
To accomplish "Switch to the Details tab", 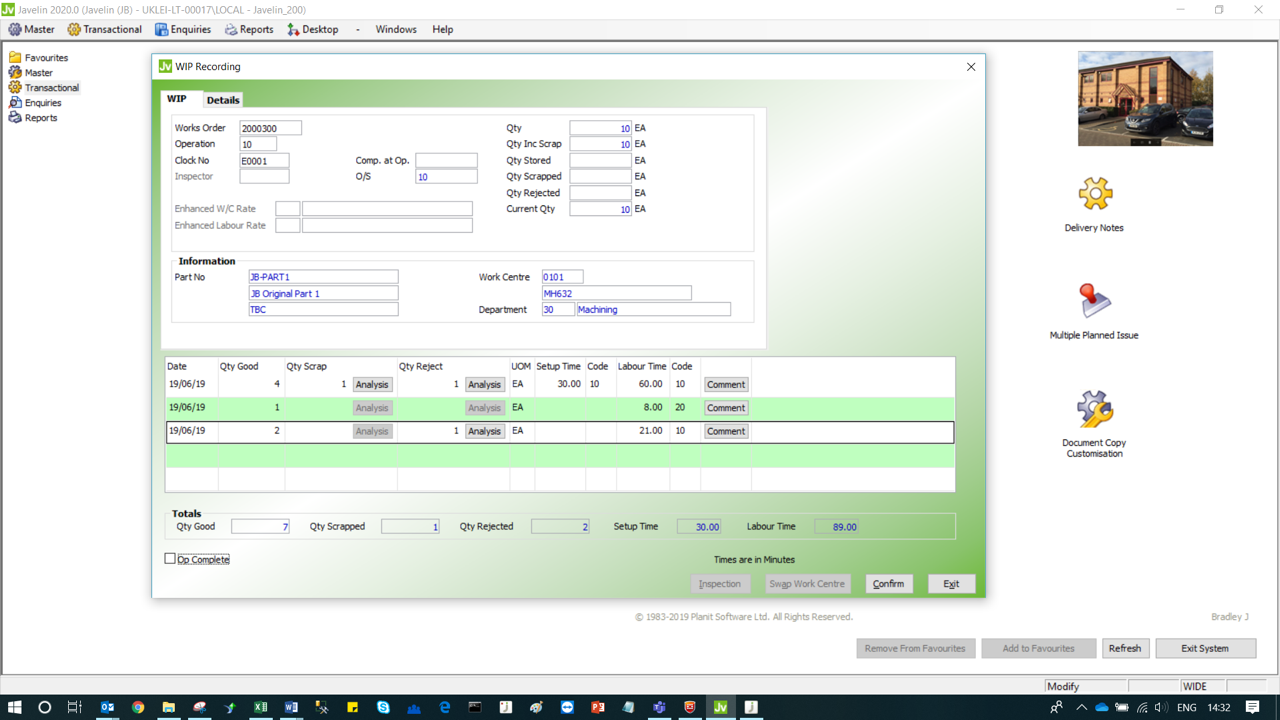I will (x=223, y=100).
